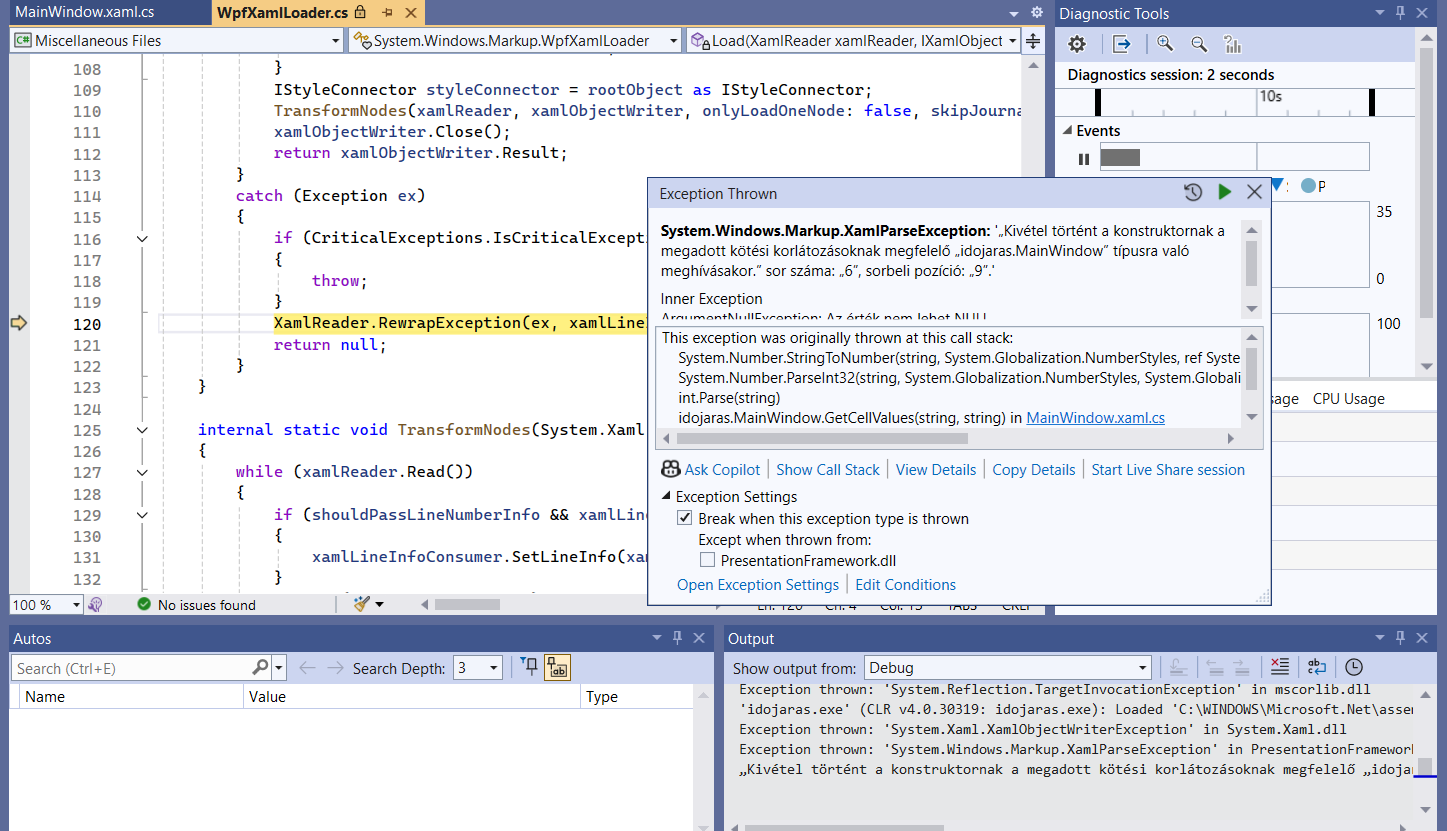Screen dimensions: 1447x831
Task: Click the IntelliCode icon beside the zoom level
Action: (96, 604)
